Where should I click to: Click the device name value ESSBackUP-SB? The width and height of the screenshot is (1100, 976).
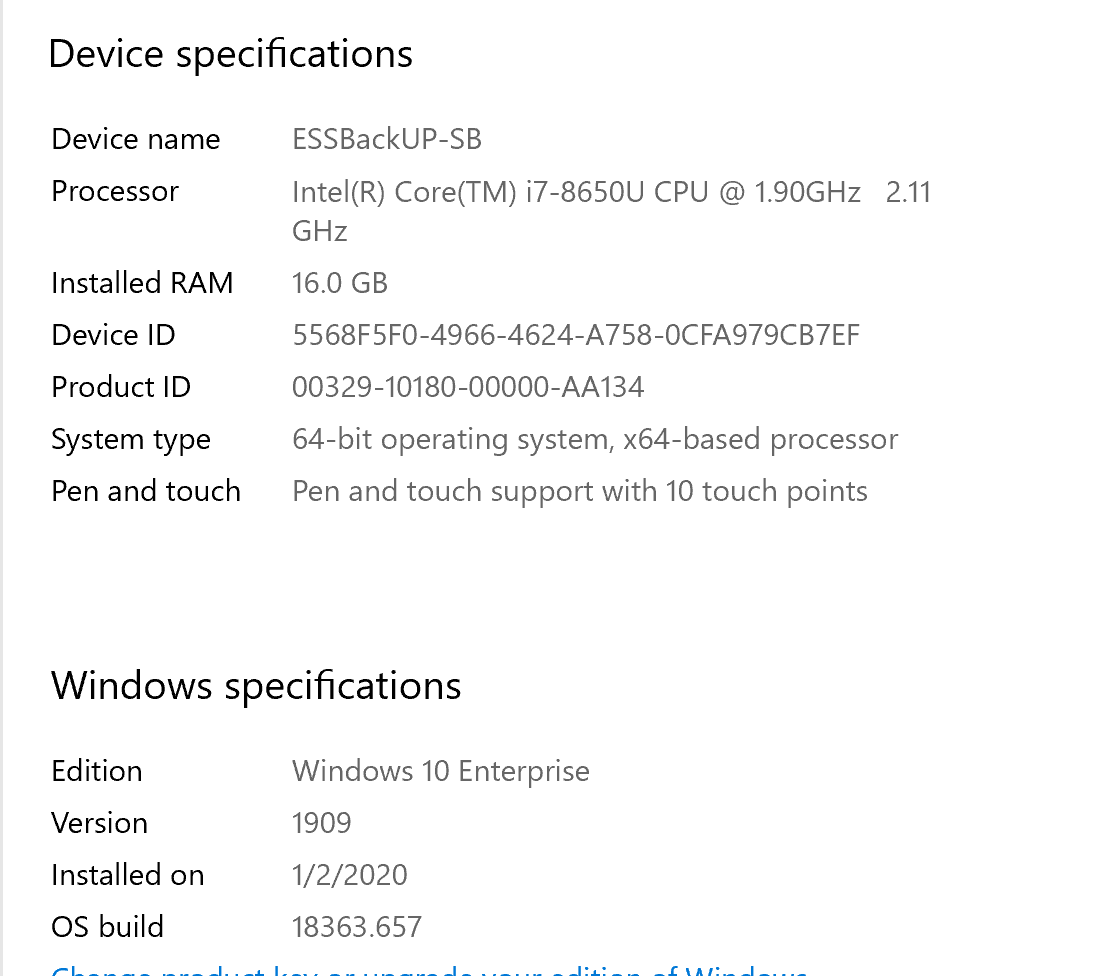tap(387, 139)
